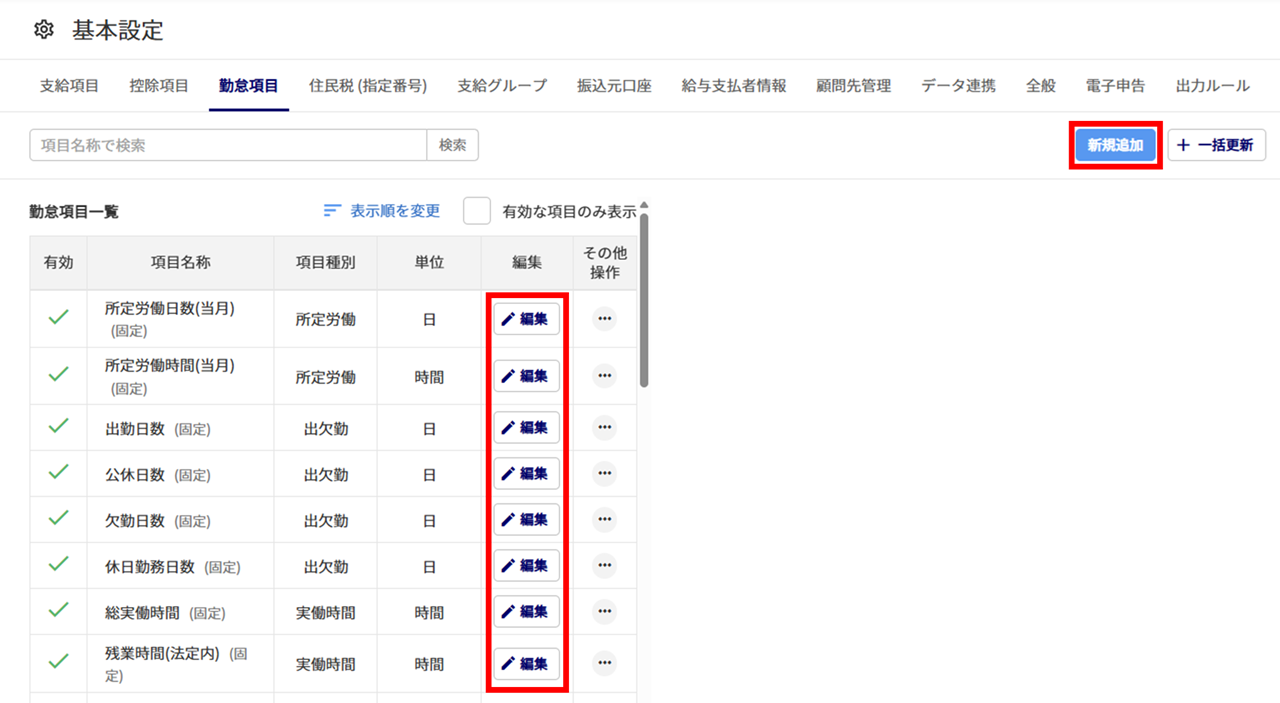The width and height of the screenshot is (1280, 703).
Task: Click the green checkmark for 所定労働時間(当月)
Action: pyautogui.click(x=59, y=376)
